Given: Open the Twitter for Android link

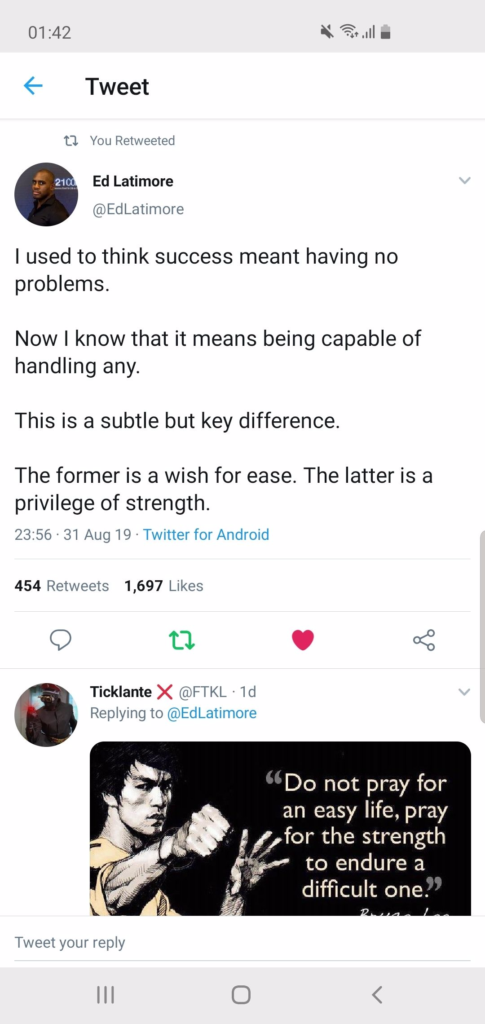Looking at the screenshot, I should (x=206, y=535).
